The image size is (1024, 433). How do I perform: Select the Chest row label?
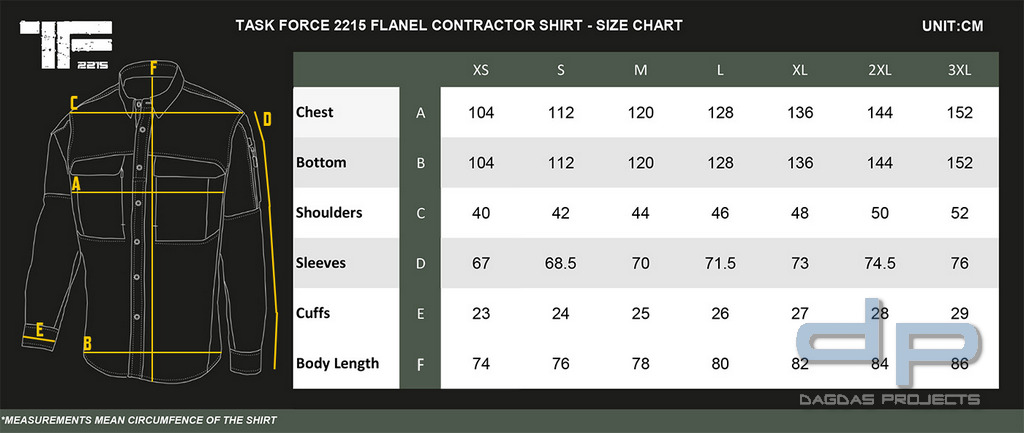(314, 112)
